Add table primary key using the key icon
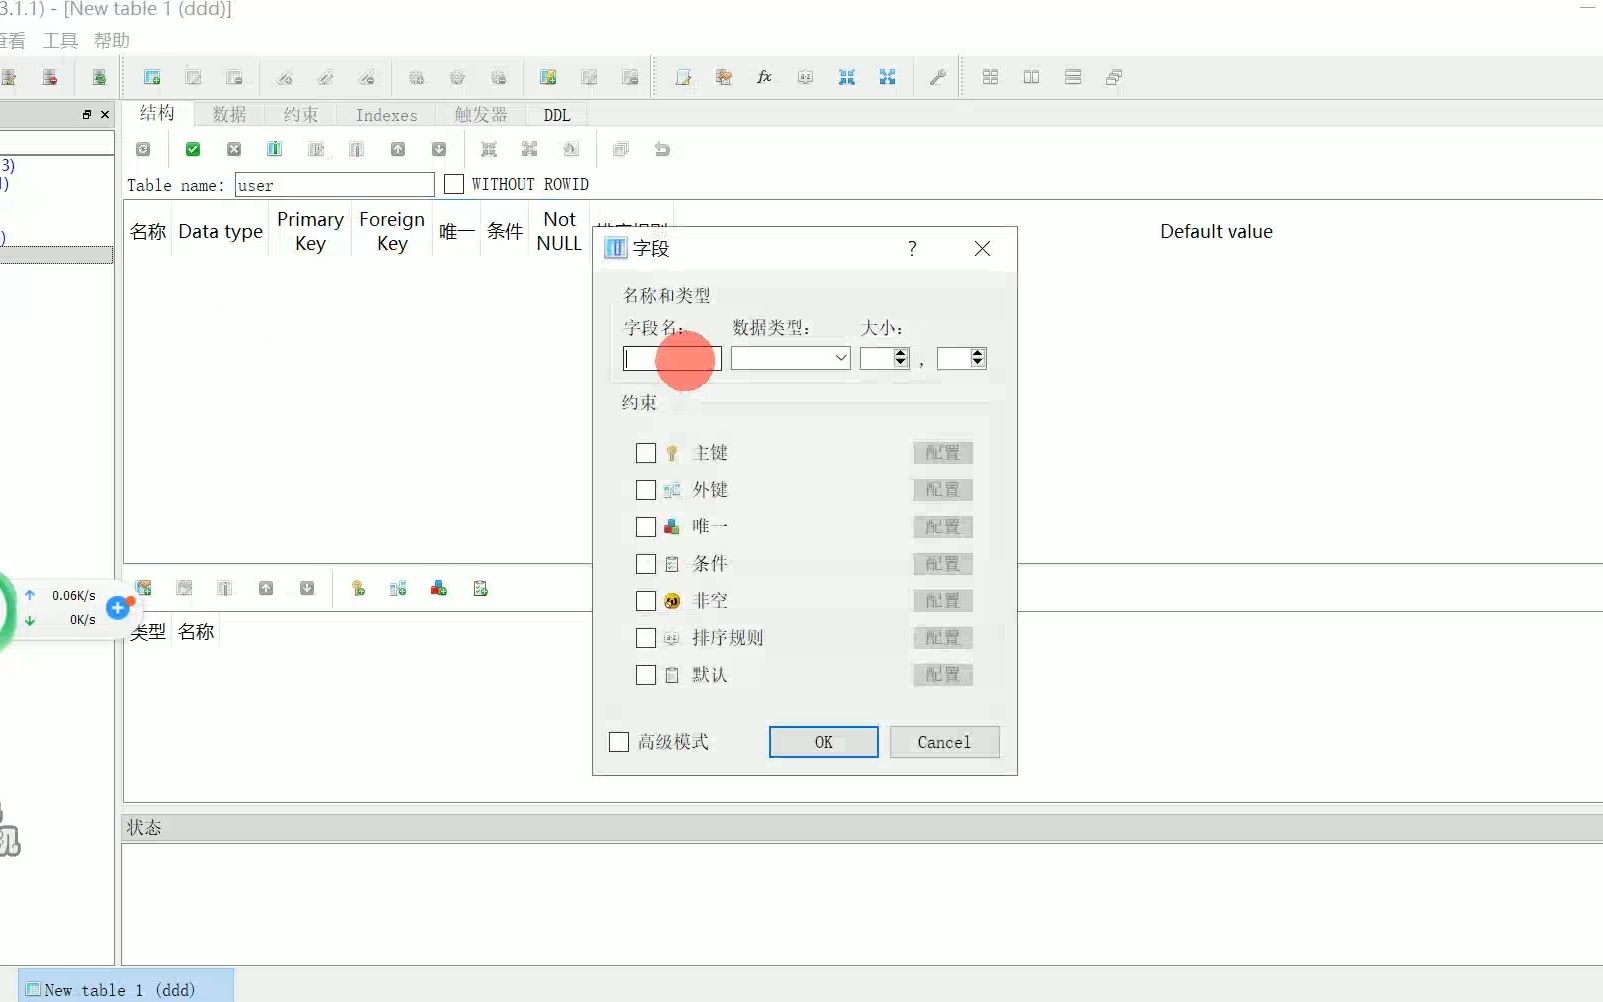 pyautogui.click(x=358, y=588)
